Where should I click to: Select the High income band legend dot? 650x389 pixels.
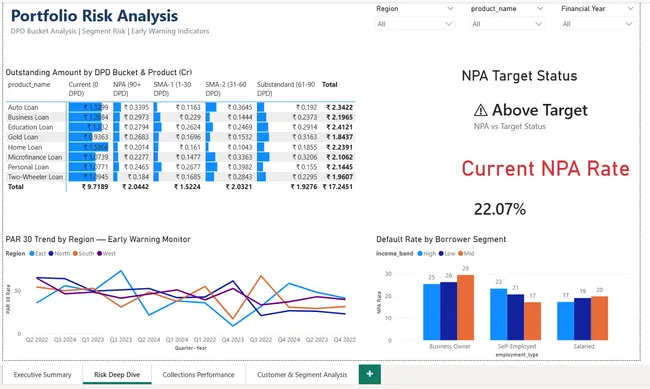420,253
